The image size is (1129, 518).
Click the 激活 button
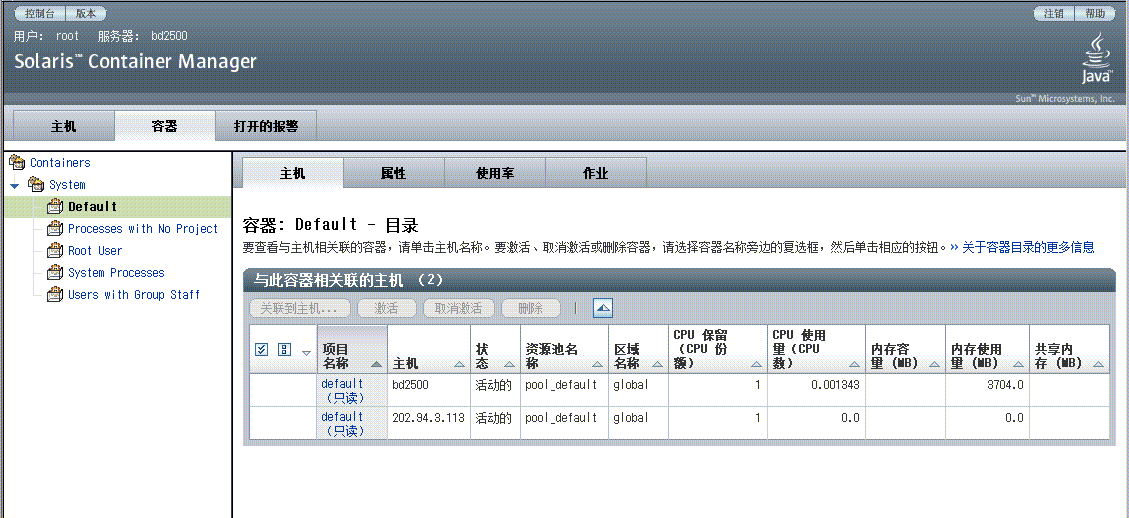coord(387,308)
